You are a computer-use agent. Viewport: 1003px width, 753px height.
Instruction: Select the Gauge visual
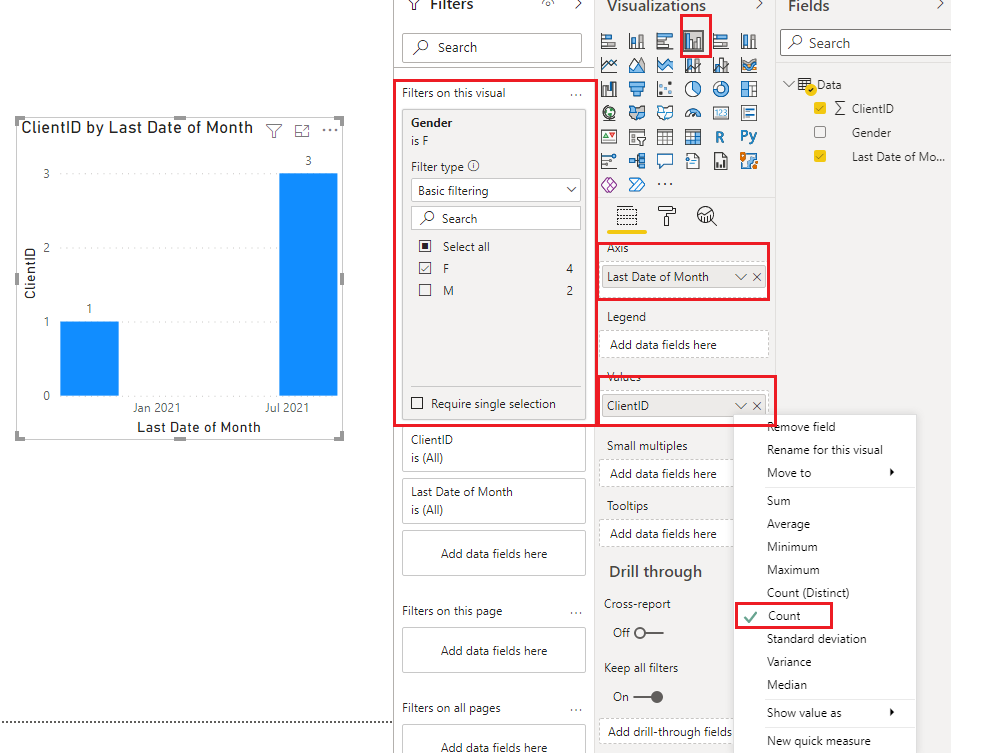[693, 113]
